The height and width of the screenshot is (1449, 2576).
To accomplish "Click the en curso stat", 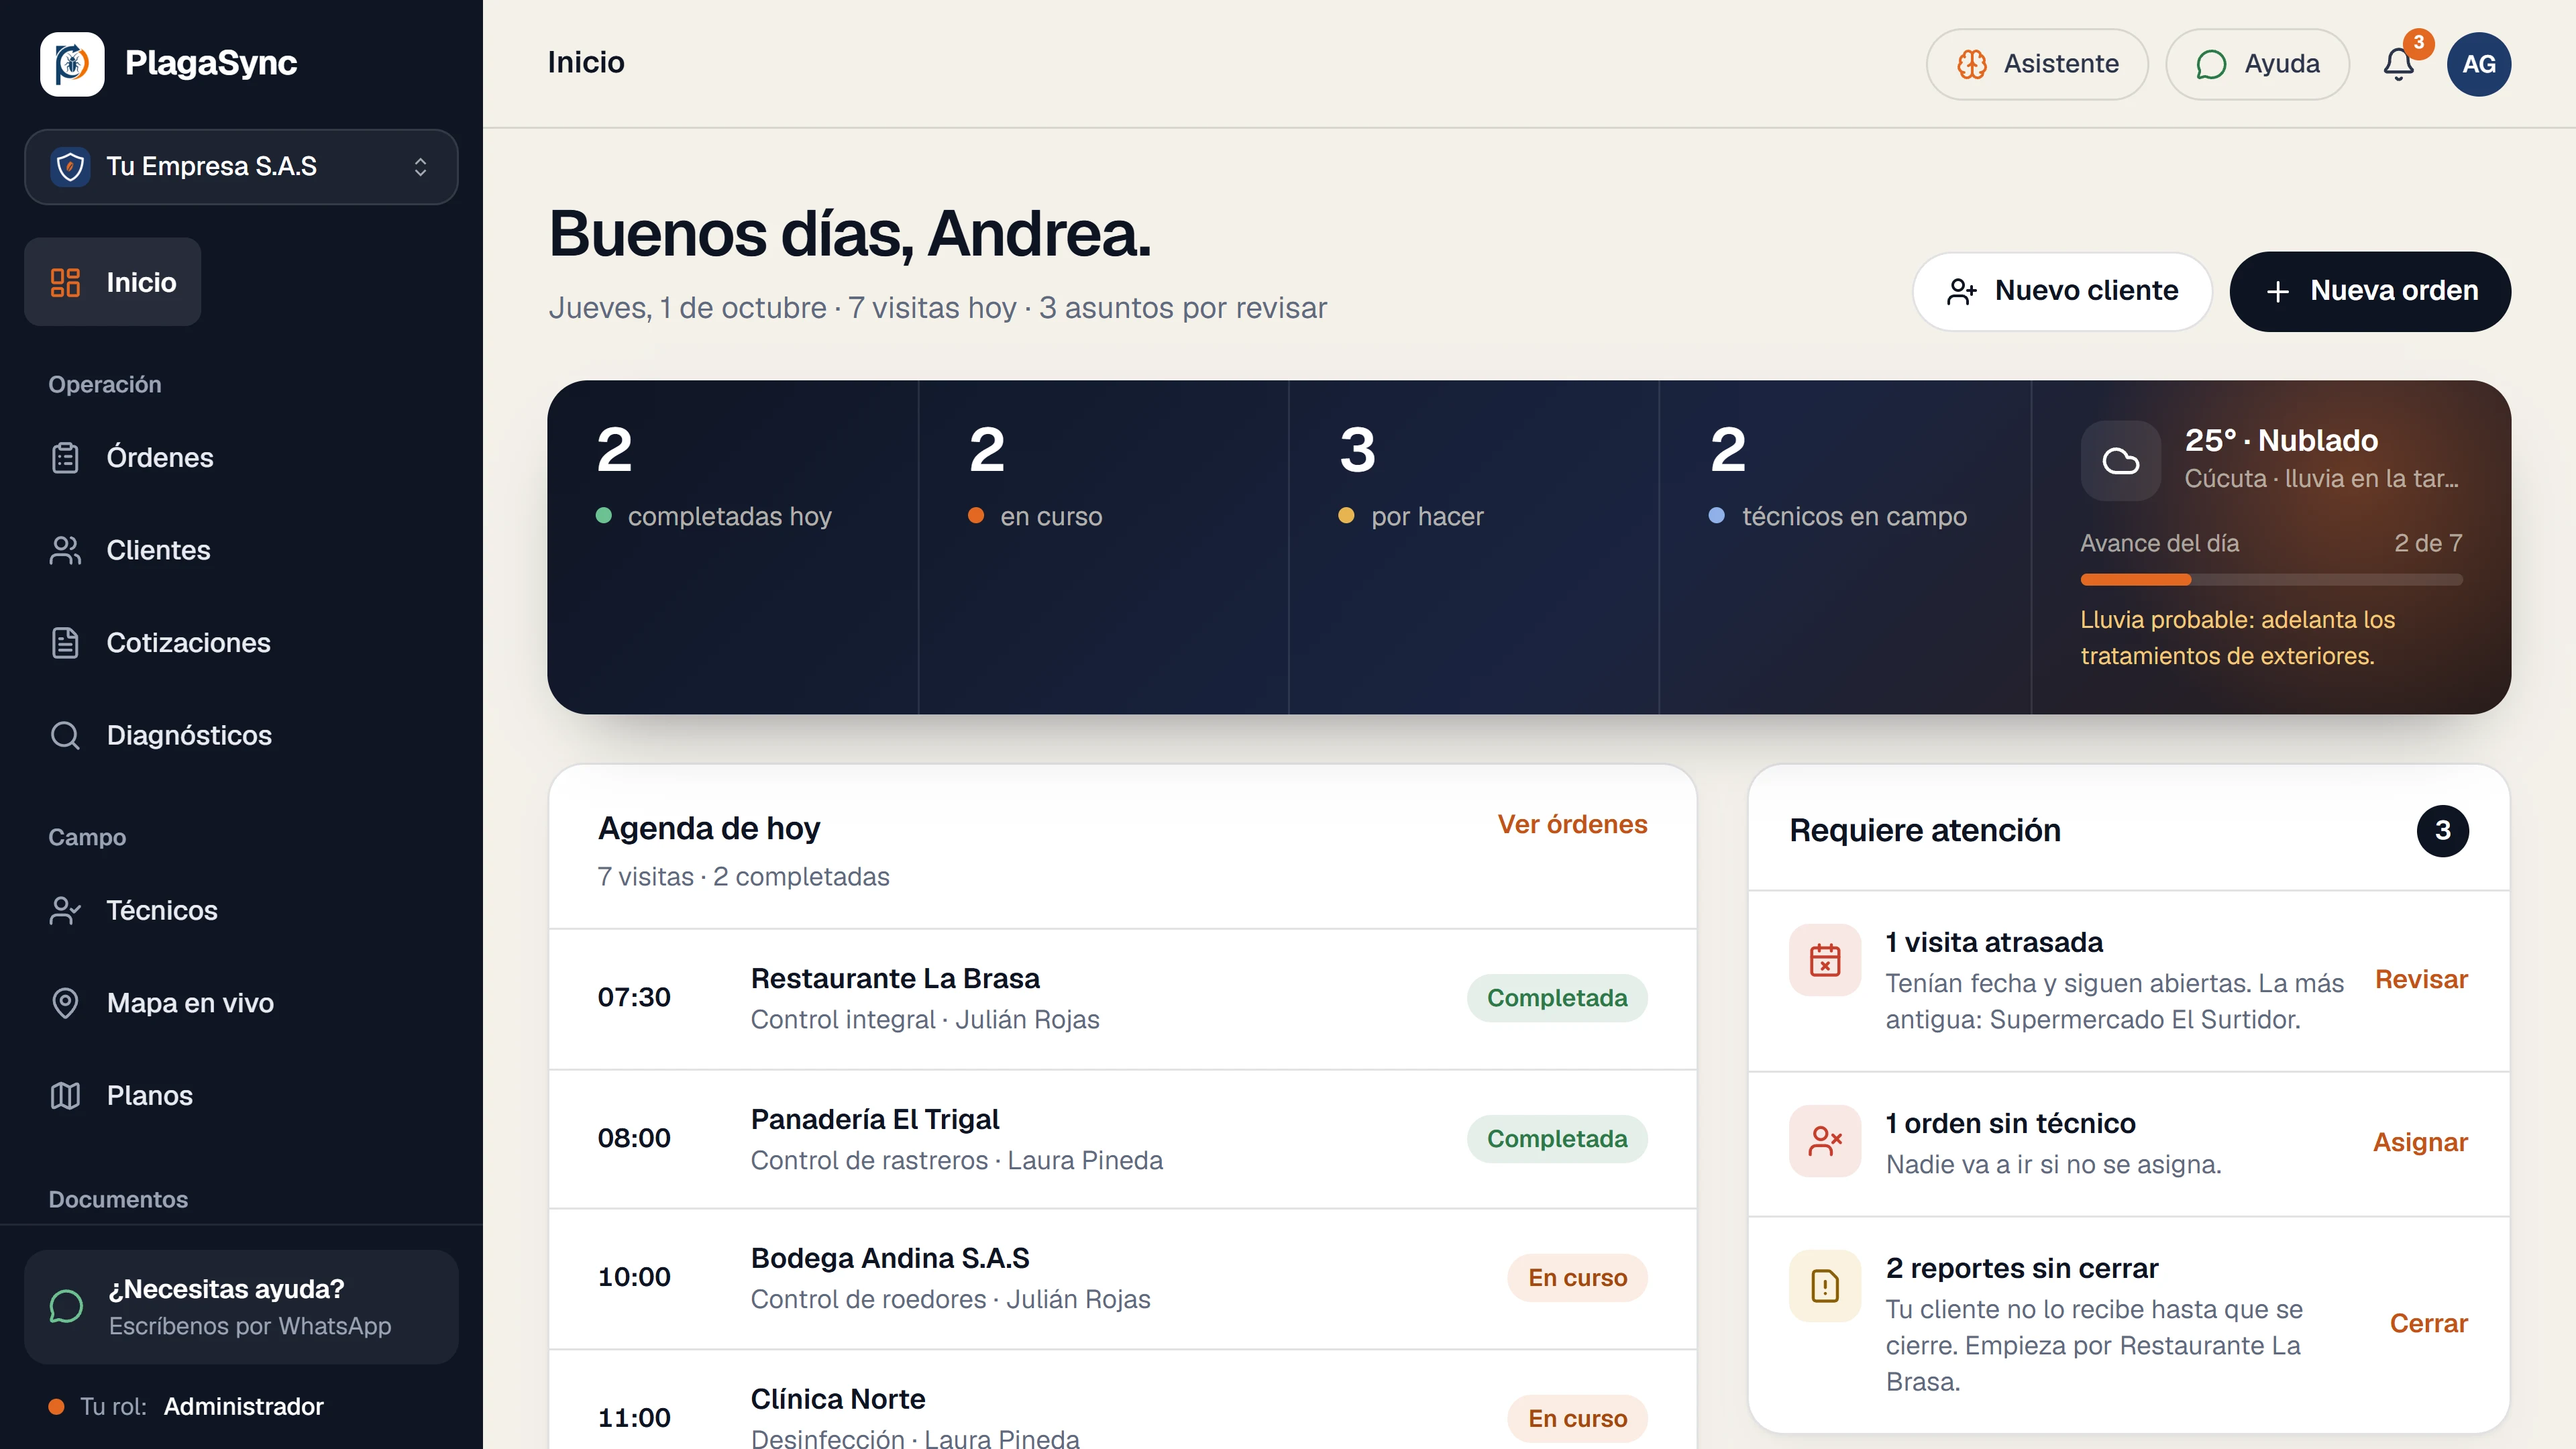I will 1104,547.
